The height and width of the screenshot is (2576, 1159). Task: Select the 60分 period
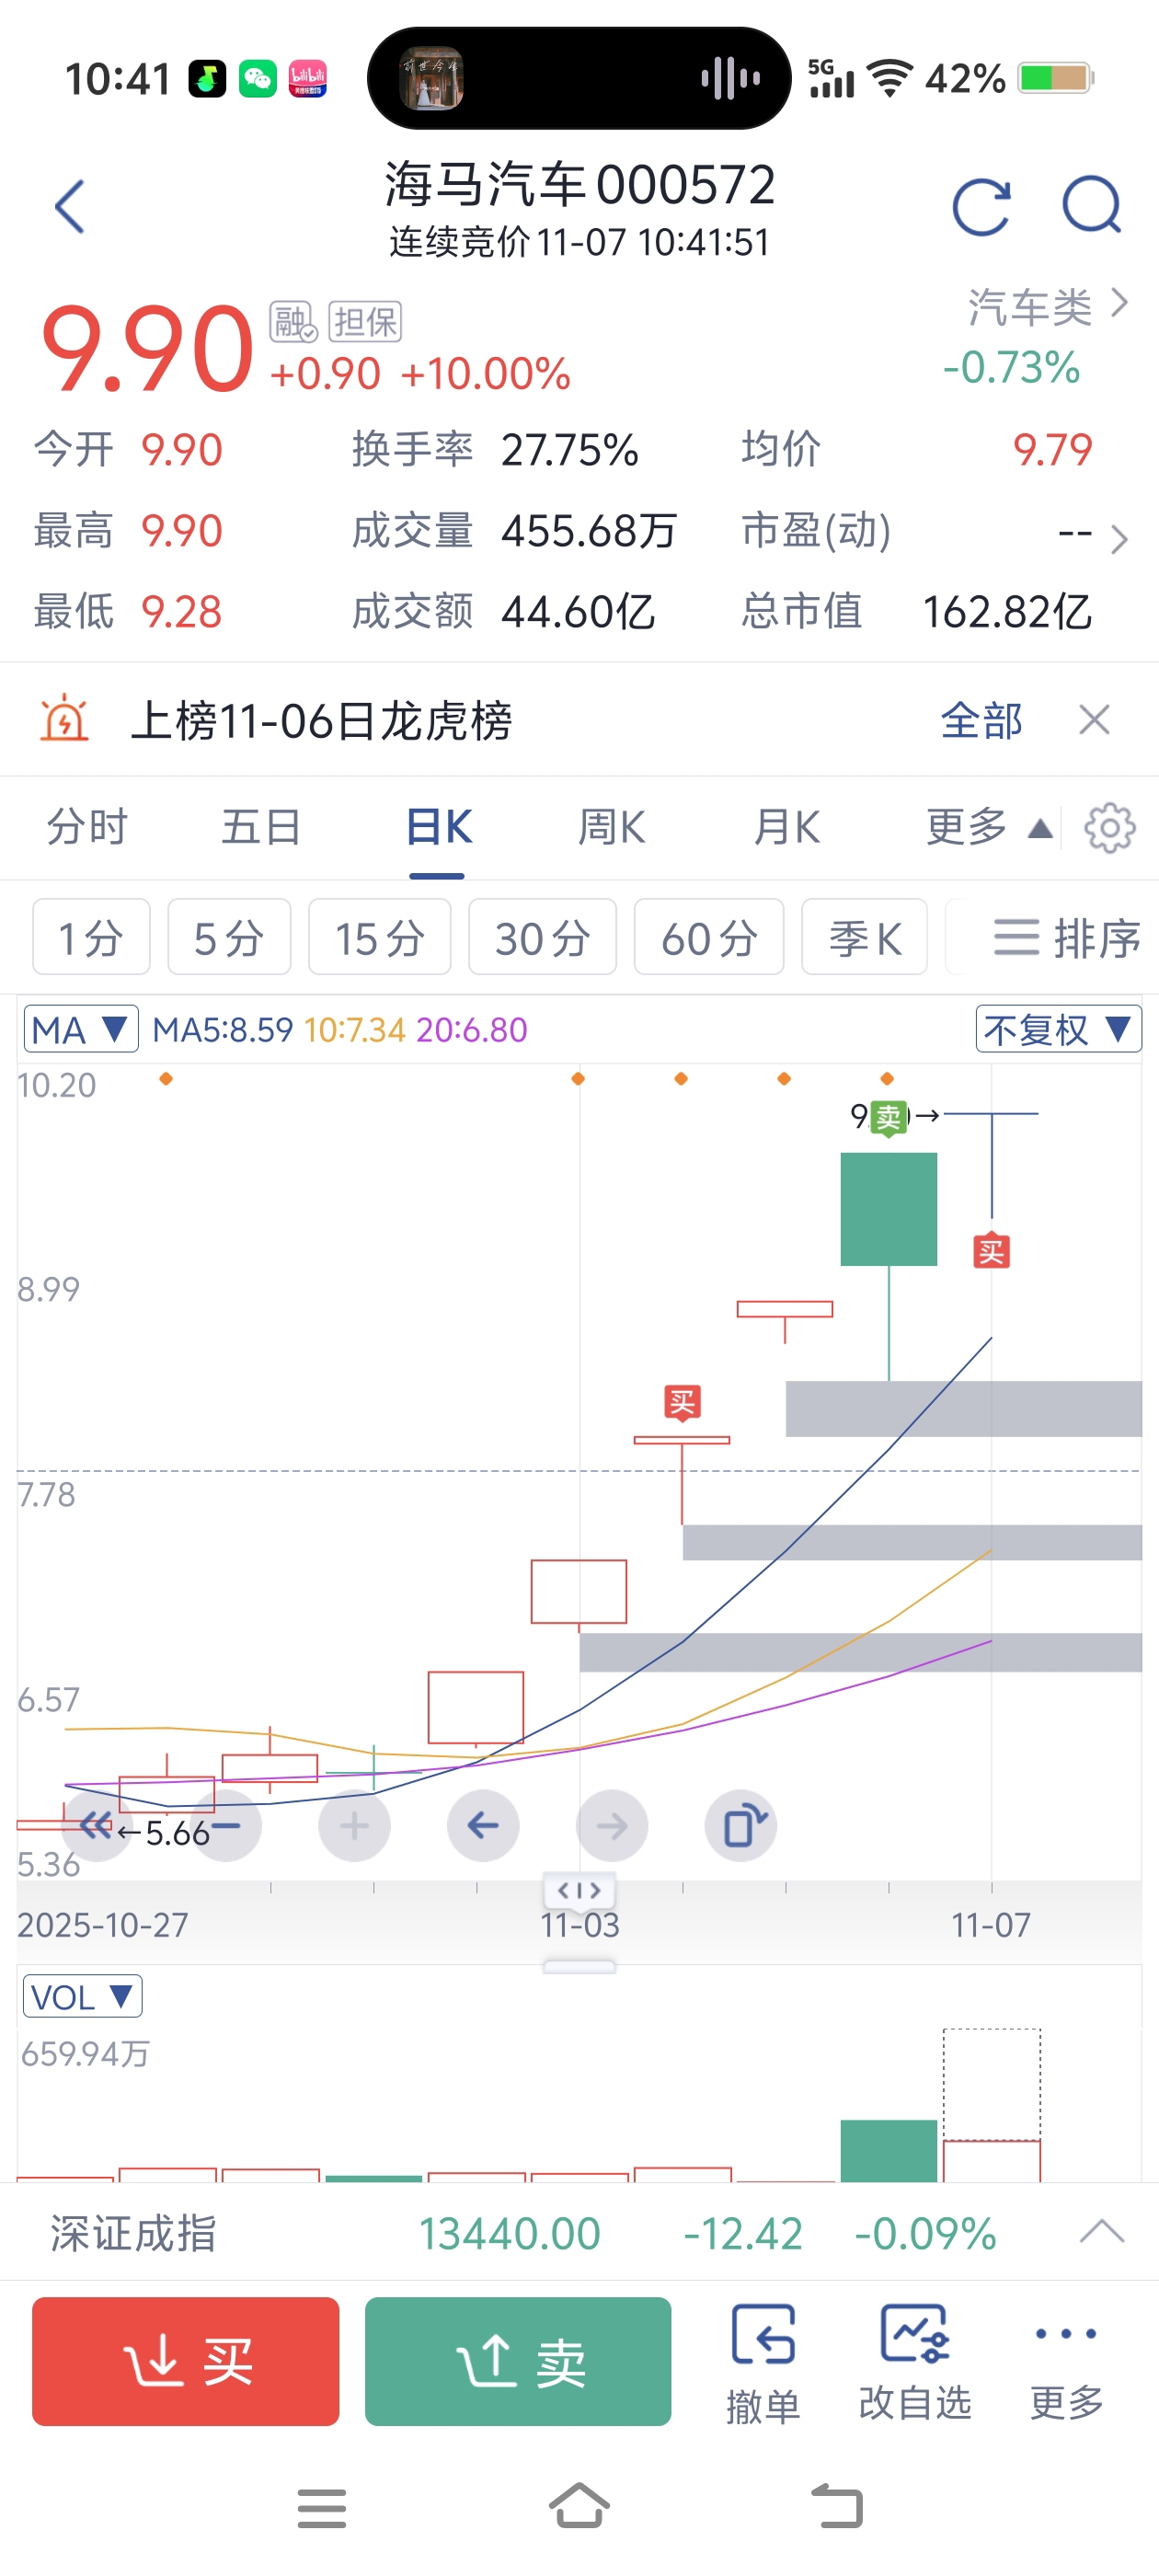tap(709, 937)
